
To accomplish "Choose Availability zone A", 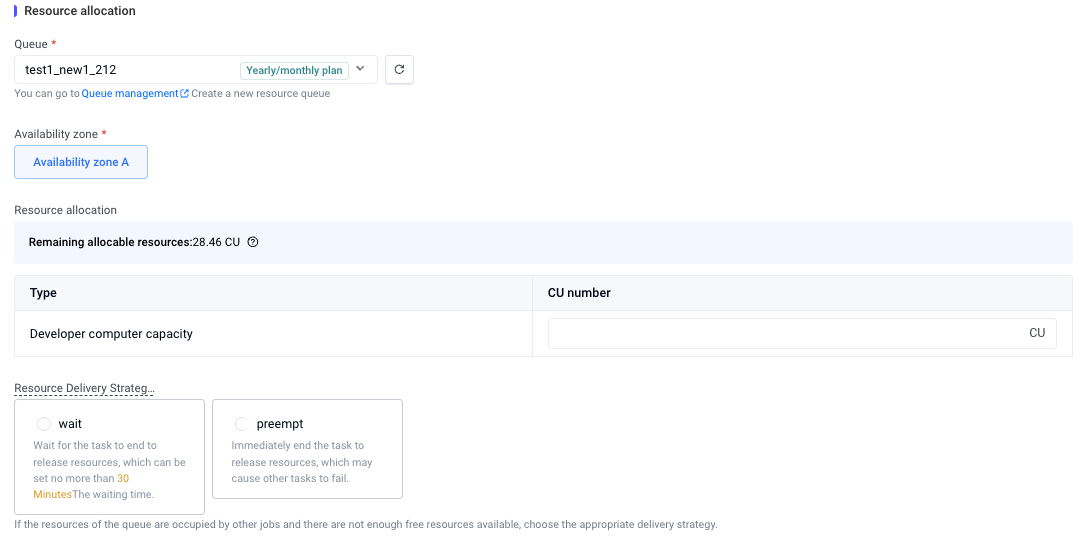I will click(x=81, y=162).
